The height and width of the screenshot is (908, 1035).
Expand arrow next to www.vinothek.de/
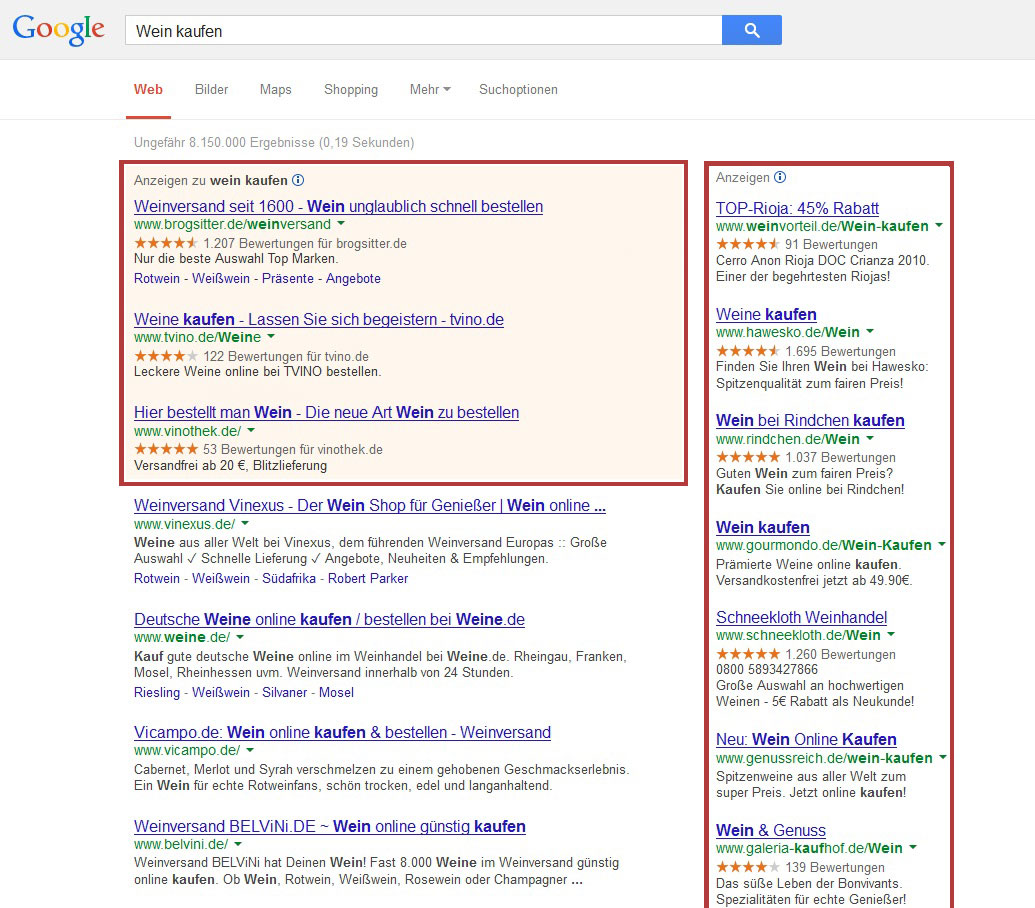251,430
